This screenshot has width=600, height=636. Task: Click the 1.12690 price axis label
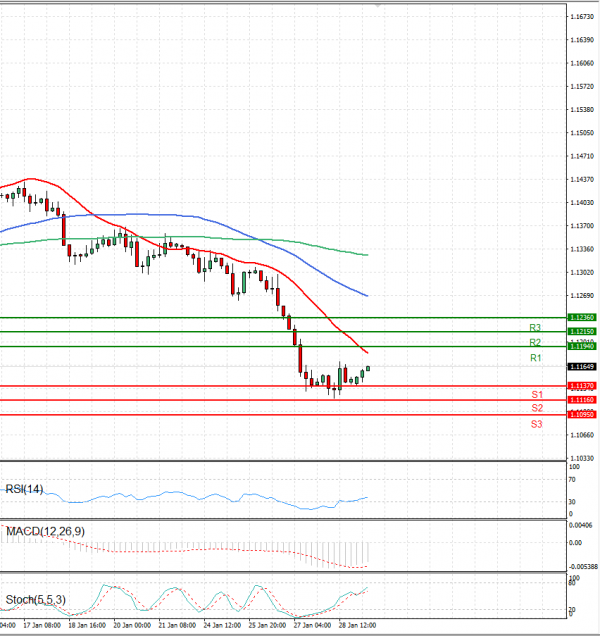(x=582, y=295)
